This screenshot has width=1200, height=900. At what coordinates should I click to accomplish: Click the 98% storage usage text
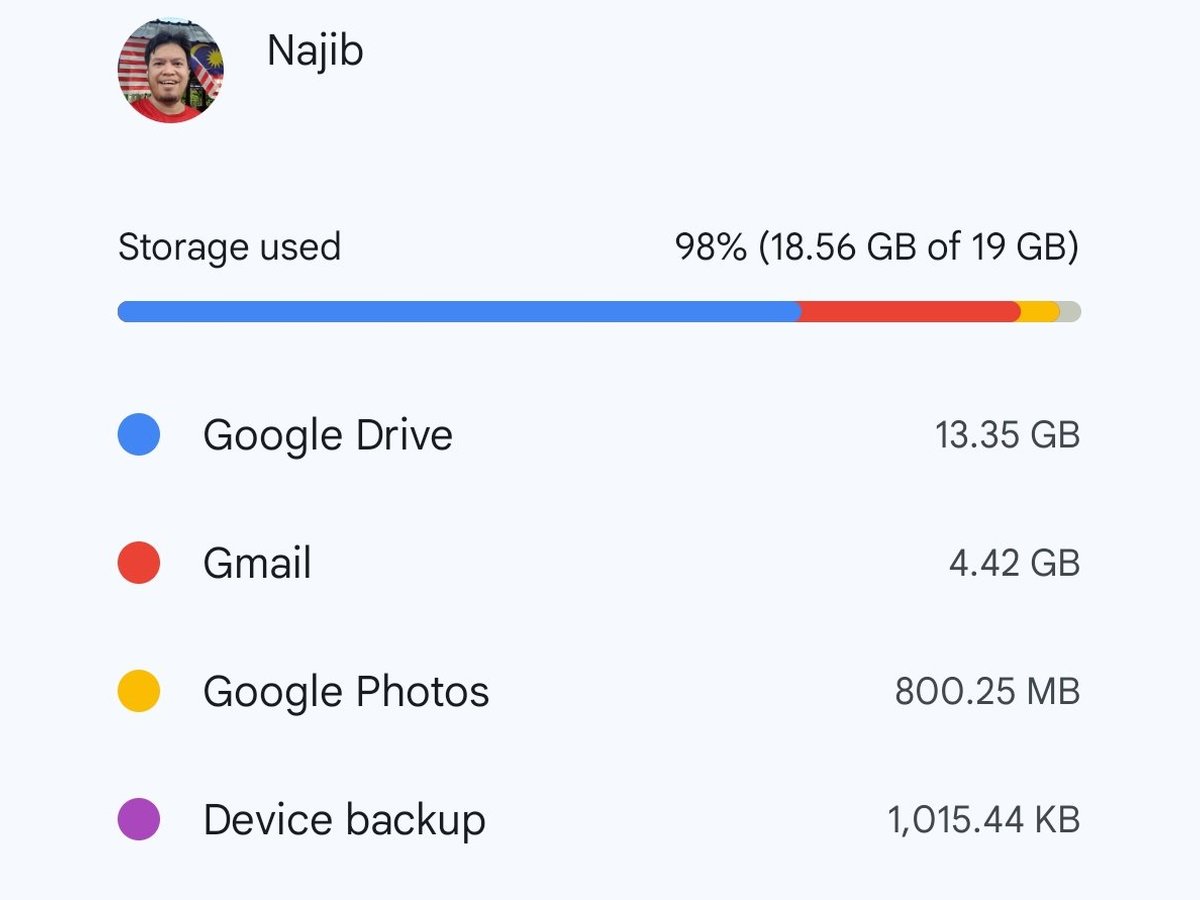tap(877, 247)
